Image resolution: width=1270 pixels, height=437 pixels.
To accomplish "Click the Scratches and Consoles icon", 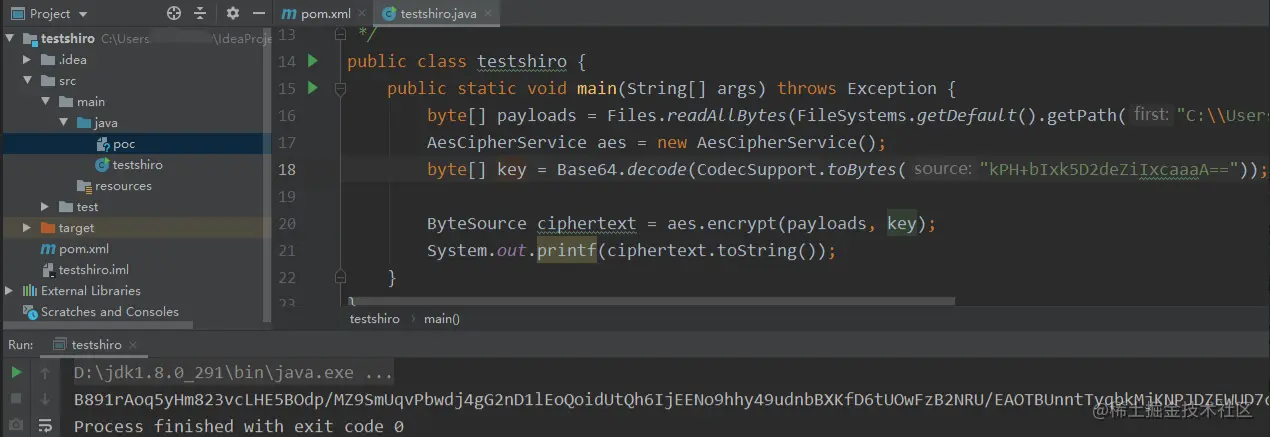I will pos(29,312).
